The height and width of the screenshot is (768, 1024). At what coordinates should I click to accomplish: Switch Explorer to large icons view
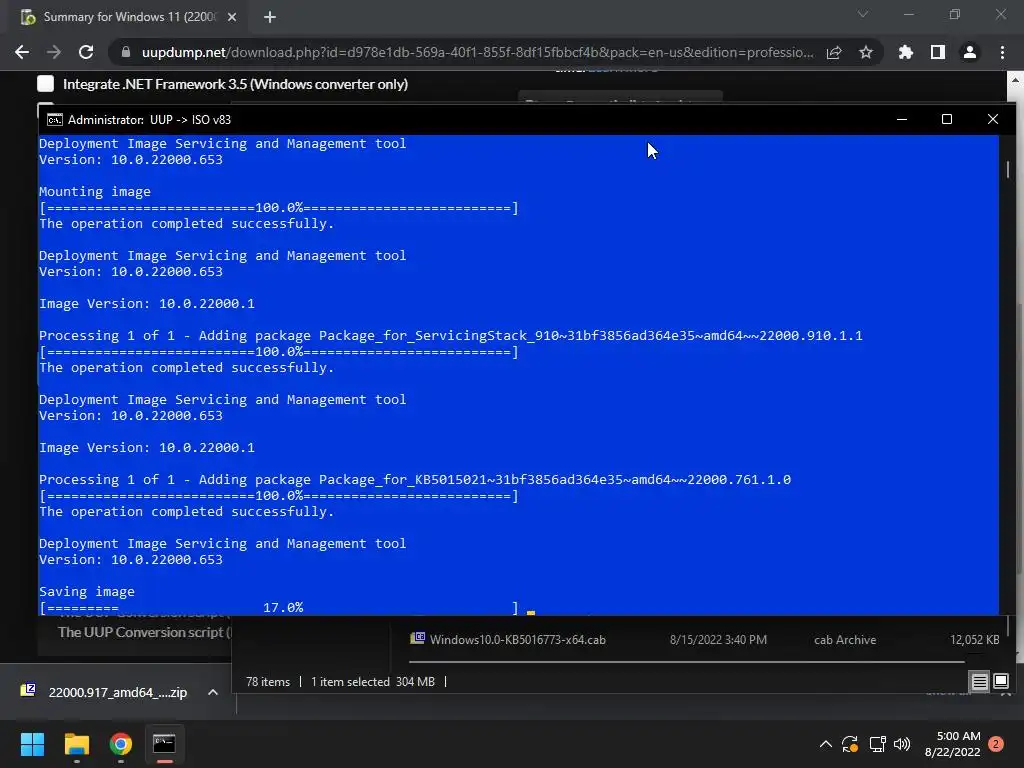1000,682
